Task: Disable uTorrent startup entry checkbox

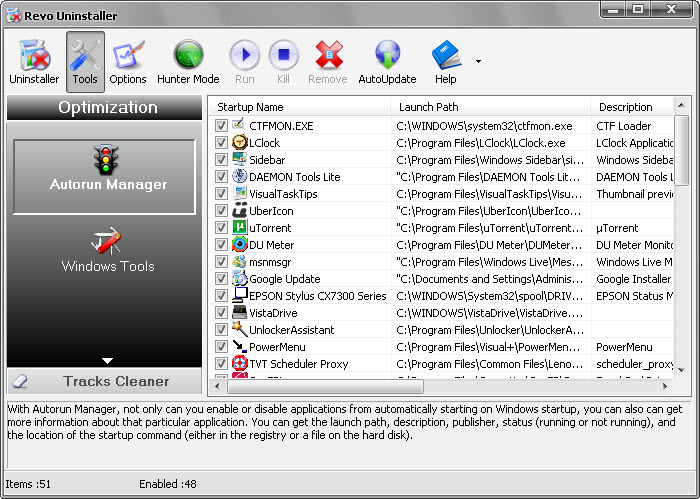Action: (x=222, y=228)
